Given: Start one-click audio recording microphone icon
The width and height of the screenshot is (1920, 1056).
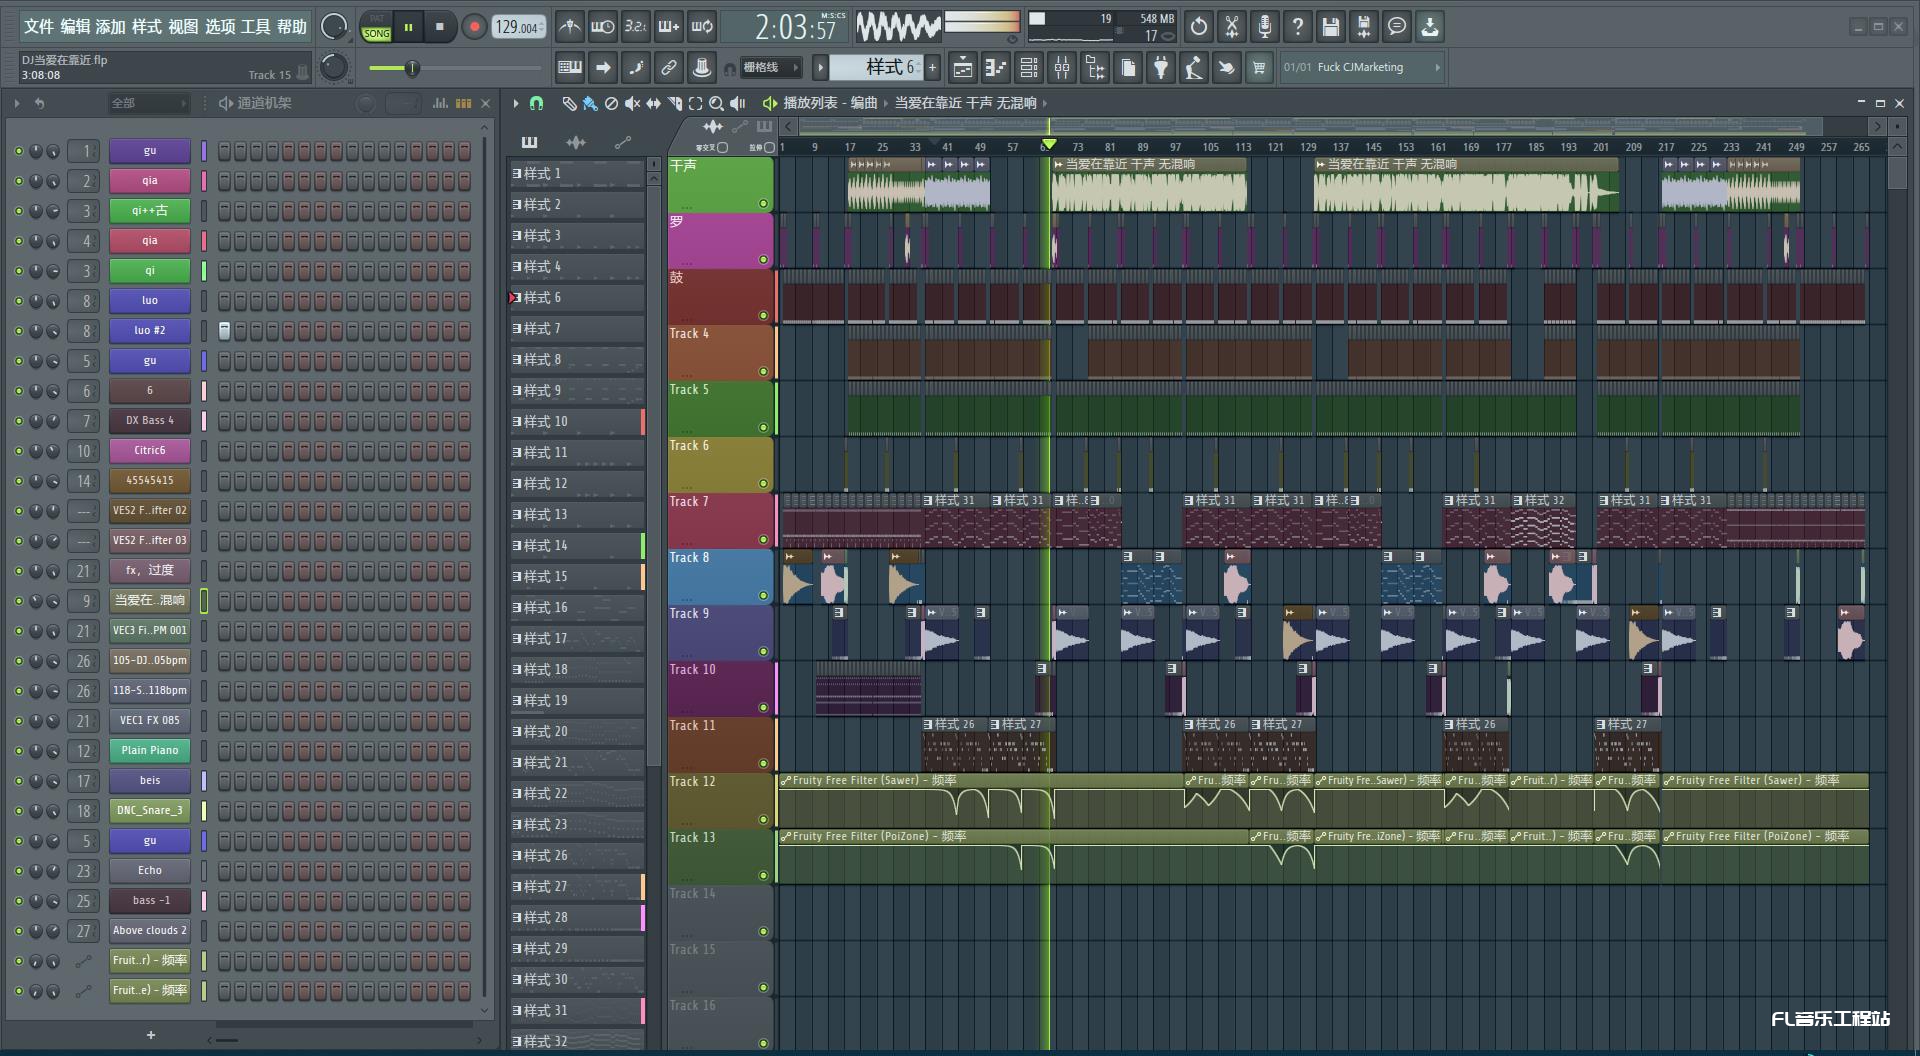Looking at the screenshot, I should (1265, 27).
